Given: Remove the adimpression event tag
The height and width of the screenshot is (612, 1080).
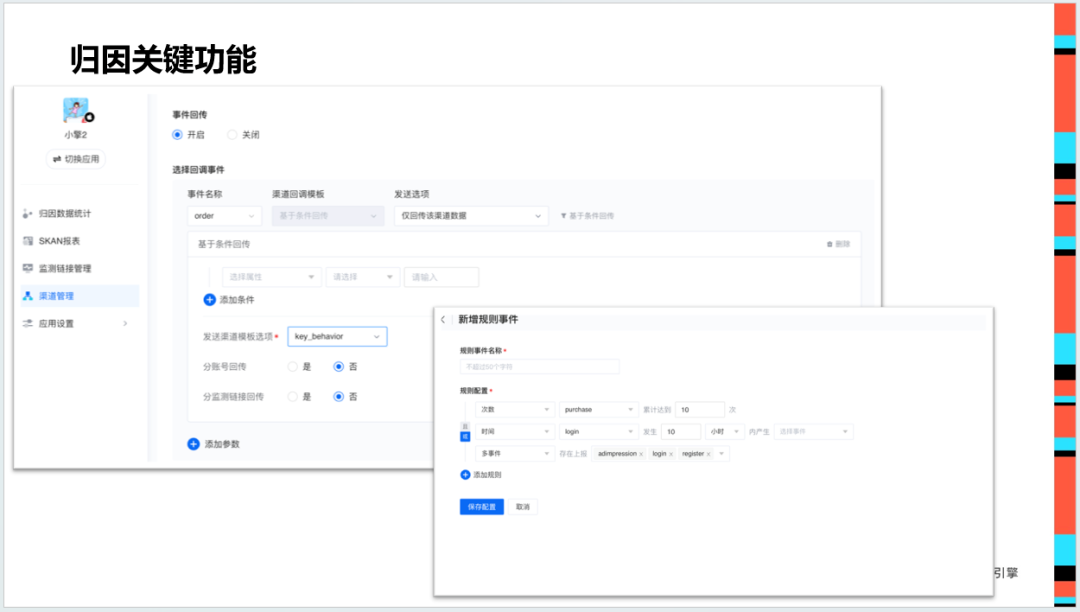Looking at the screenshot, I should click(x=641, y=453).
